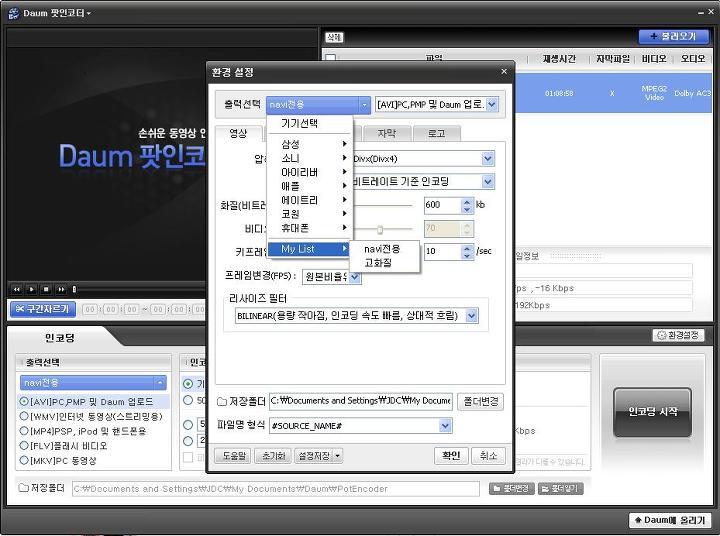Click the preview playback seek bar
720x536 pixels.
click(x=140, y=289)
